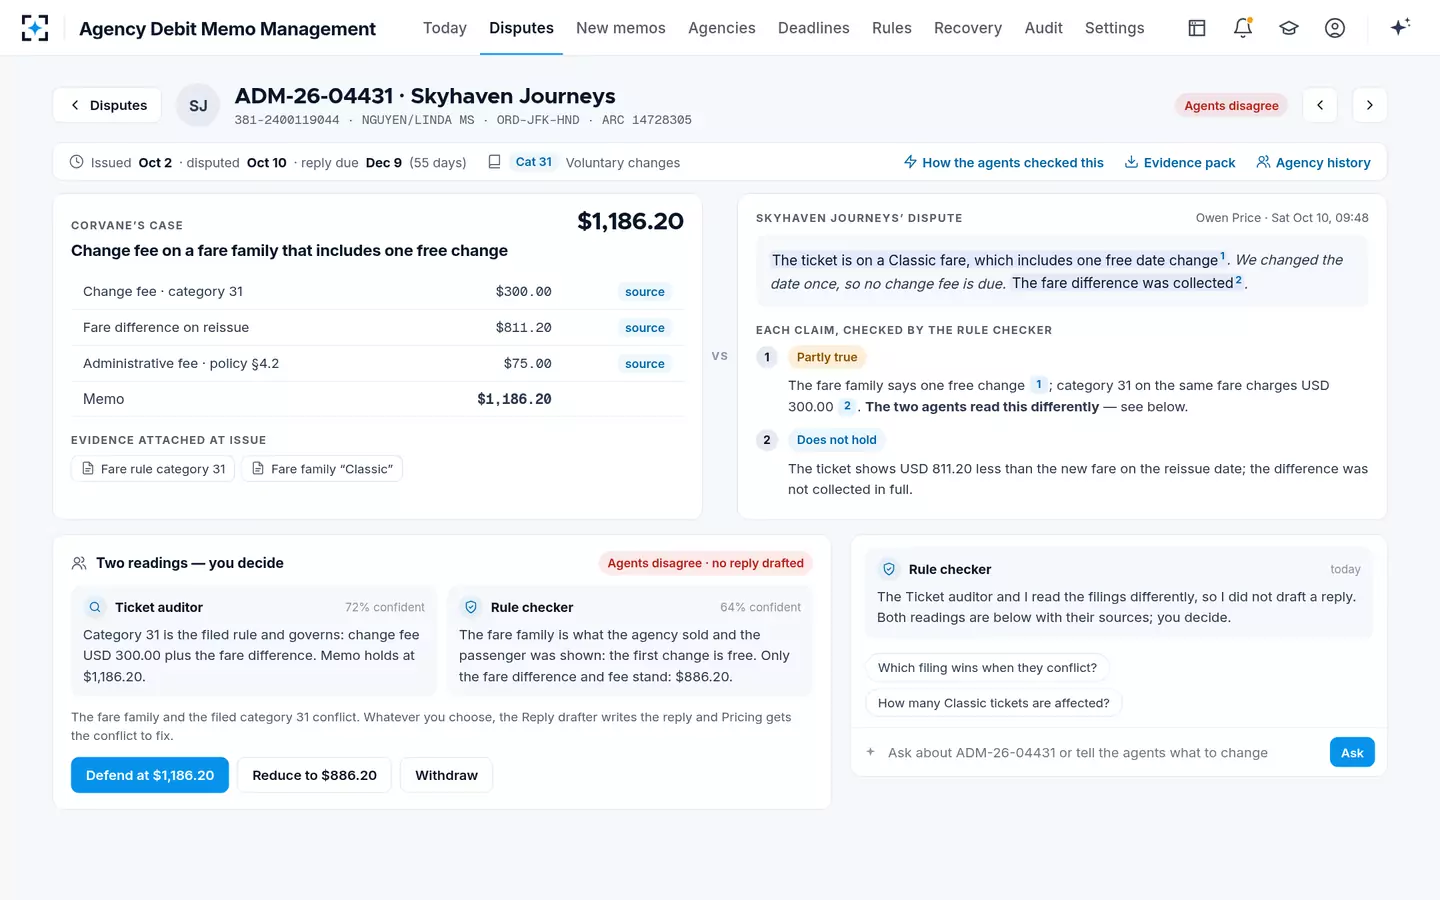Image resolution: width=1440 pixels, height=900 pixels.
Task: Open citation 1 in dispute text
Action: point(1222,257)
